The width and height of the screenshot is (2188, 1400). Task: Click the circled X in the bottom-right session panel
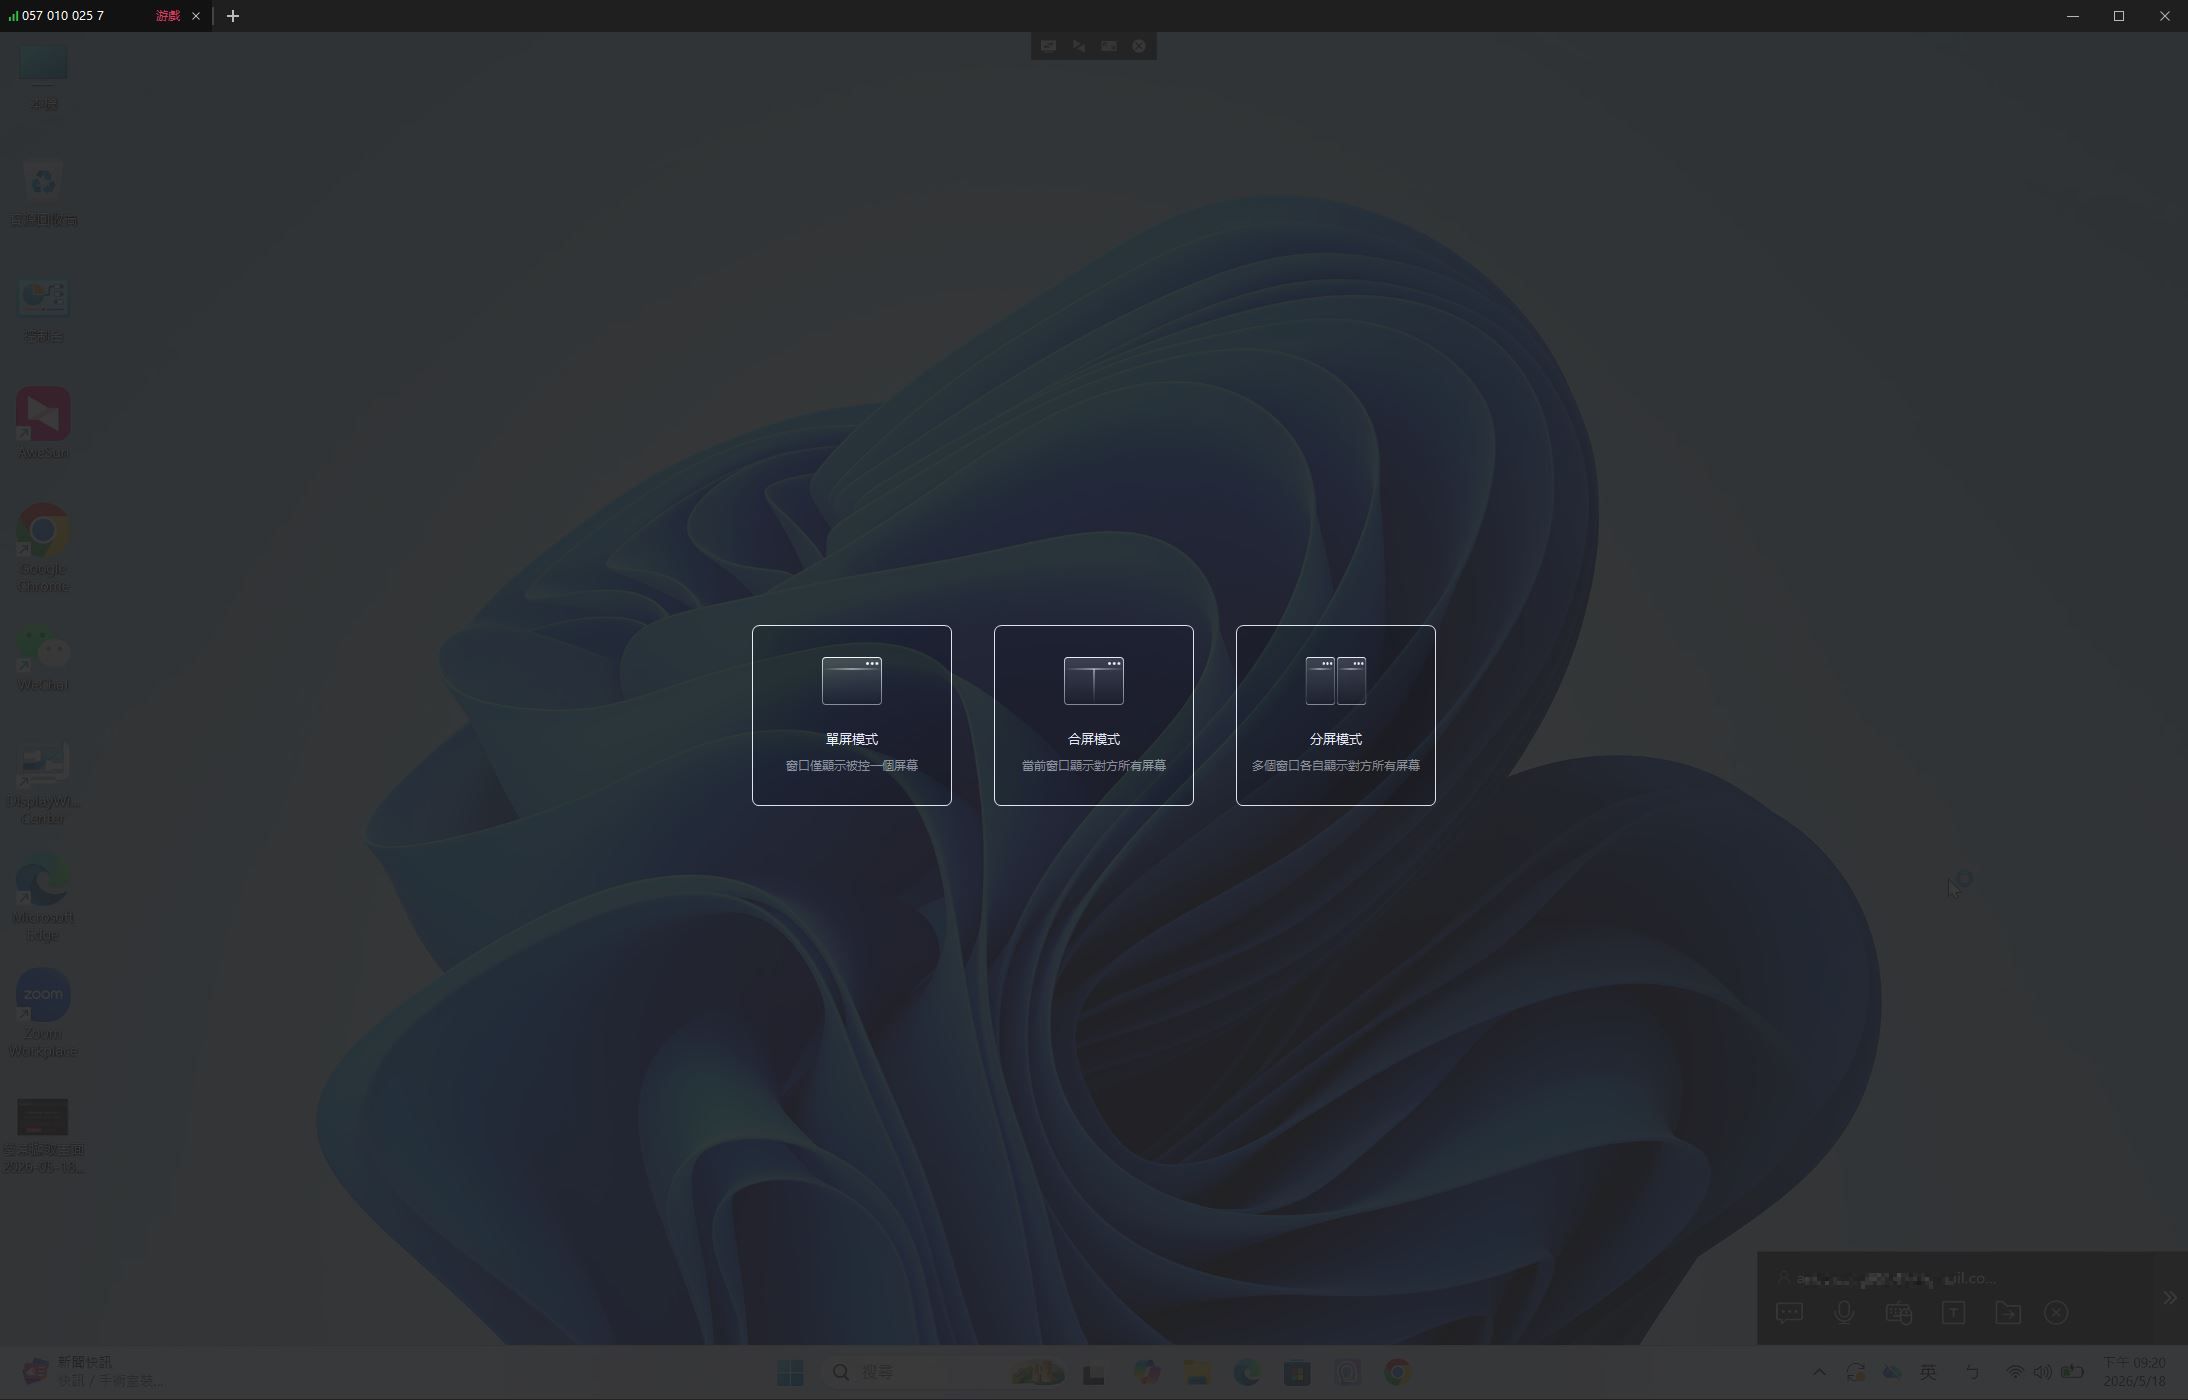[2056, 1313]
